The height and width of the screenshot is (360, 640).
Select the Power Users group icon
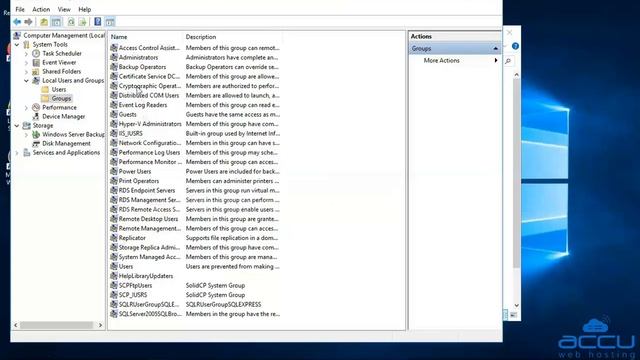pyautogui.click(x=114, y=171)
